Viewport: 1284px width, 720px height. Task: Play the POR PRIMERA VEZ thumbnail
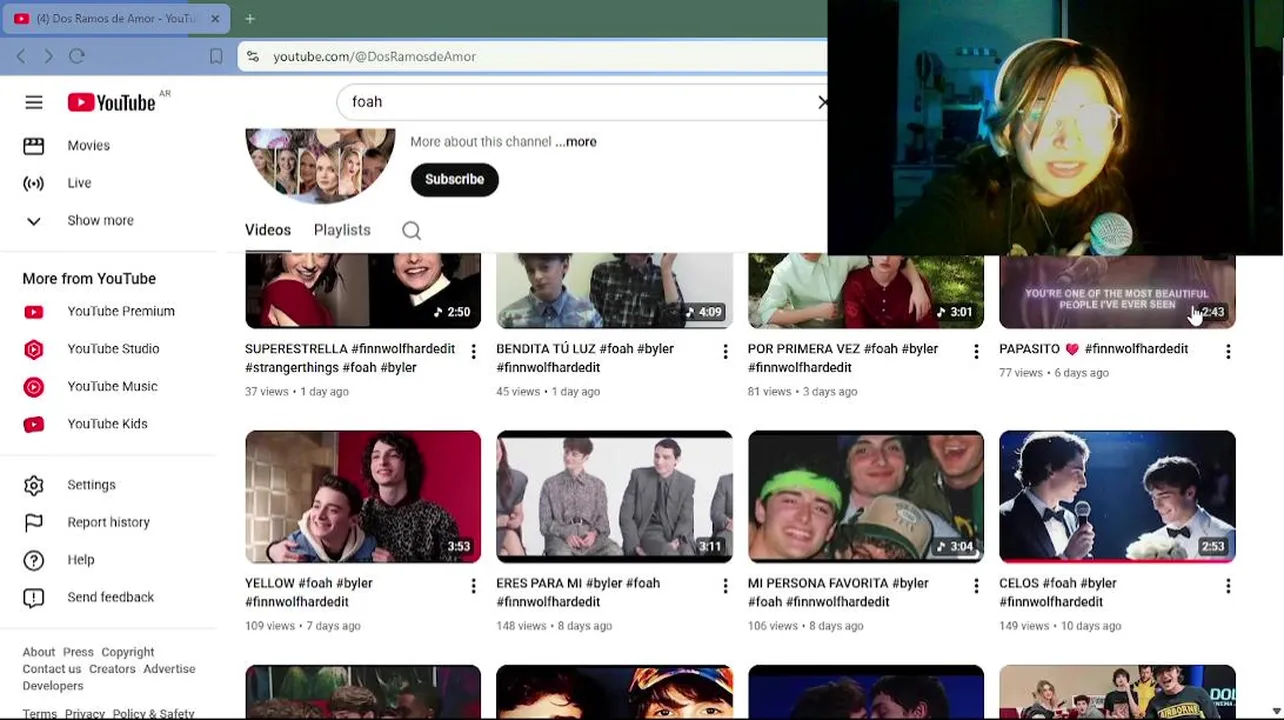click(866, 291)
